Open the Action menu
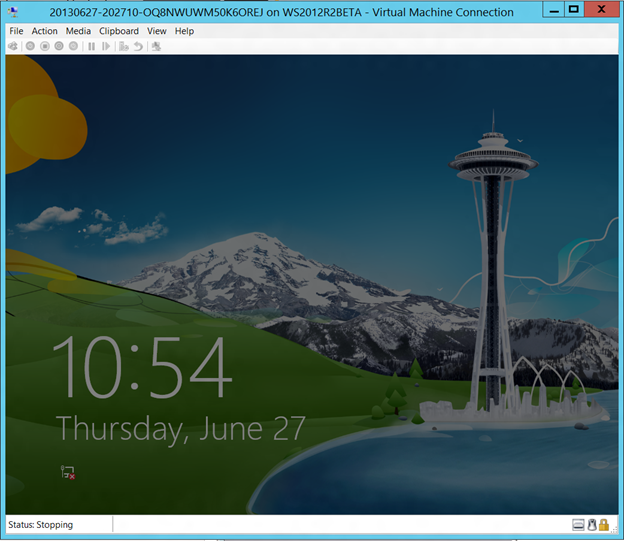The width and height of the screenshot is (624, 541). click(x=45, y=31)
